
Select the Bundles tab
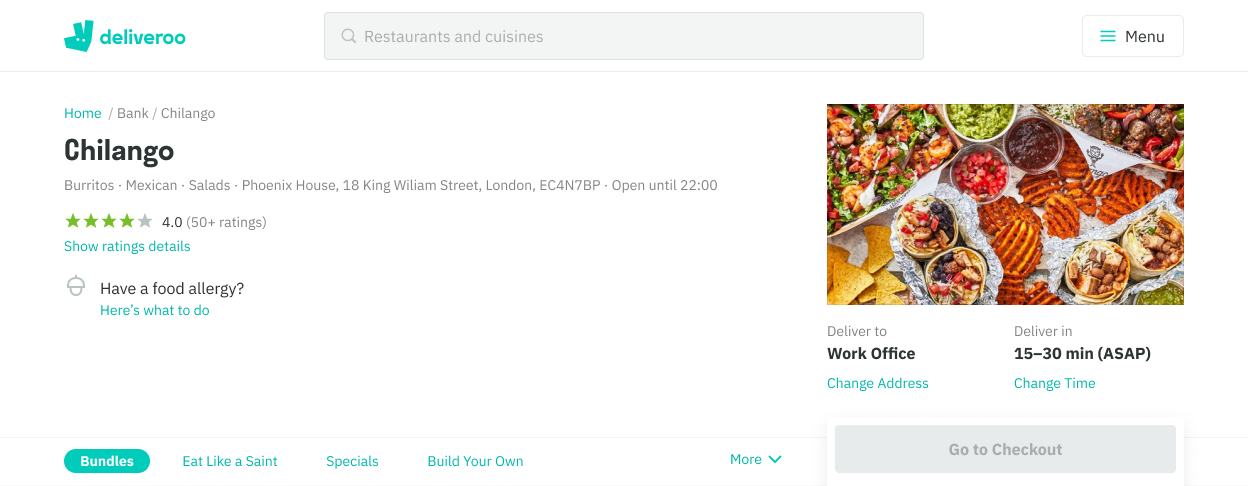pyautogui.click(x=107, y=461)
